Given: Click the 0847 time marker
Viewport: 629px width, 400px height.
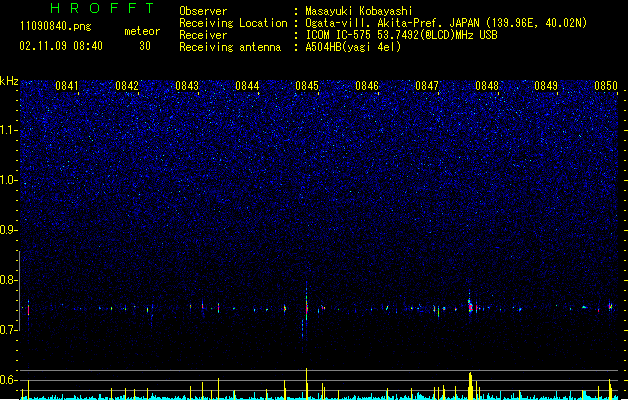Looking at the screenshot, I should point(427,86).
